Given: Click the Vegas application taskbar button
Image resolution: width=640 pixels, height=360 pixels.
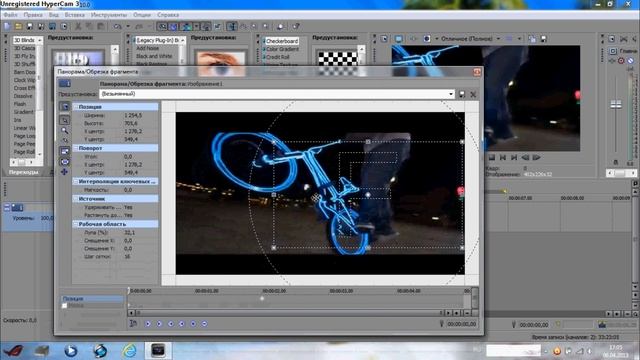Looking at the screenshot, I should tap(158, 351).
